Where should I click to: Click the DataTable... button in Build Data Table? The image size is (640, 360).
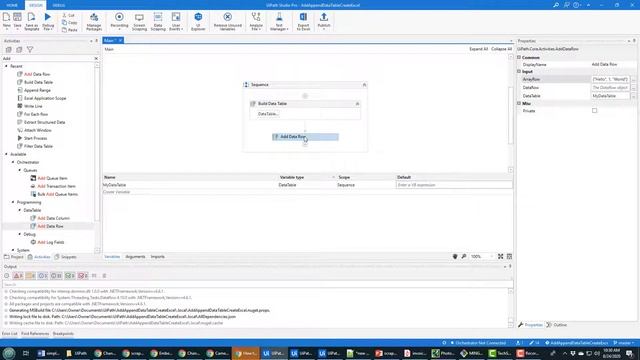[x=268, y=114]
